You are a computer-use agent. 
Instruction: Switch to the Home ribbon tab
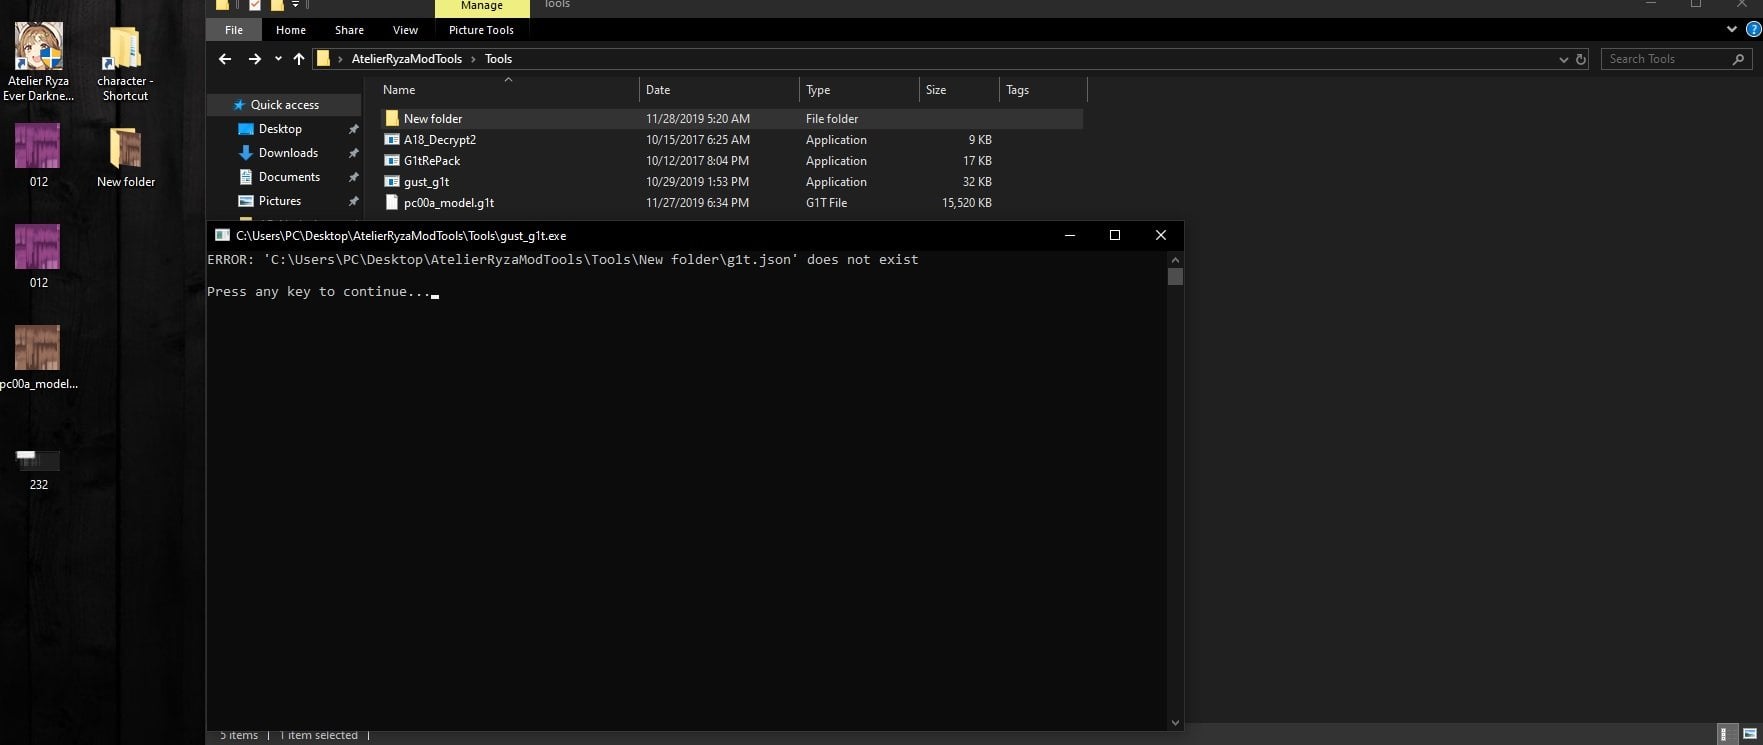click(291, 30)
